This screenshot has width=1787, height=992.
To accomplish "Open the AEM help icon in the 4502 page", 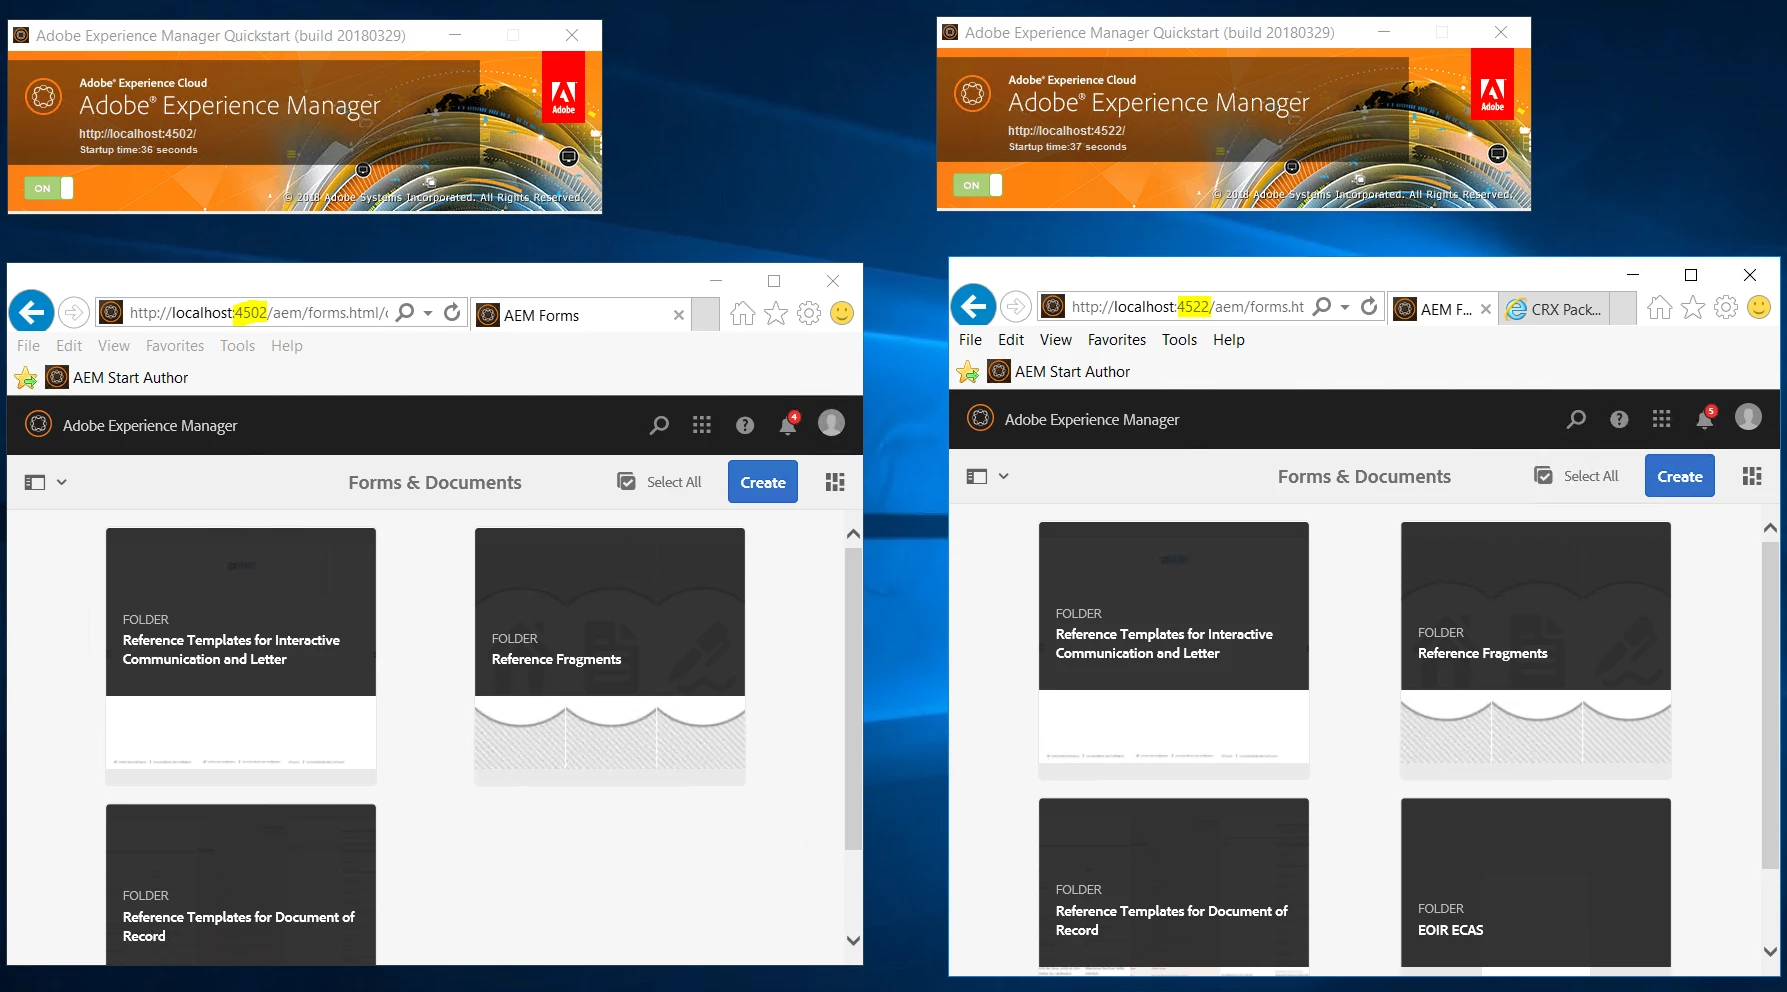I will 745,425.
